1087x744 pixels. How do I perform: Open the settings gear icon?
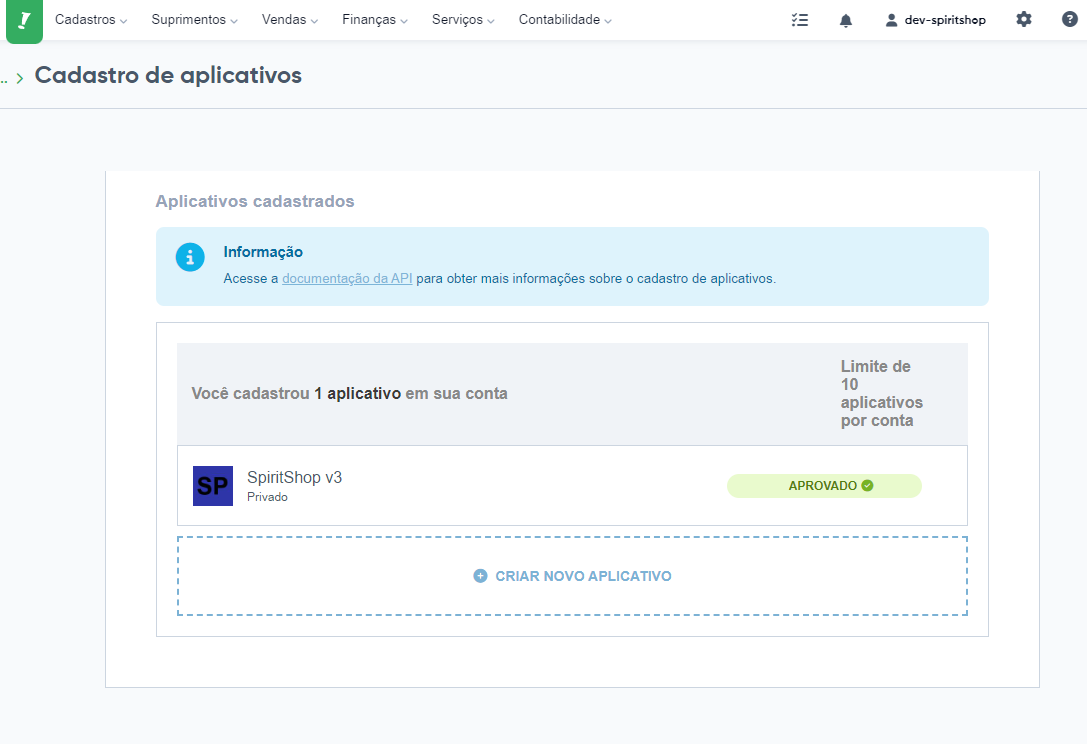pyautogui.click(x=1024, y=19)
